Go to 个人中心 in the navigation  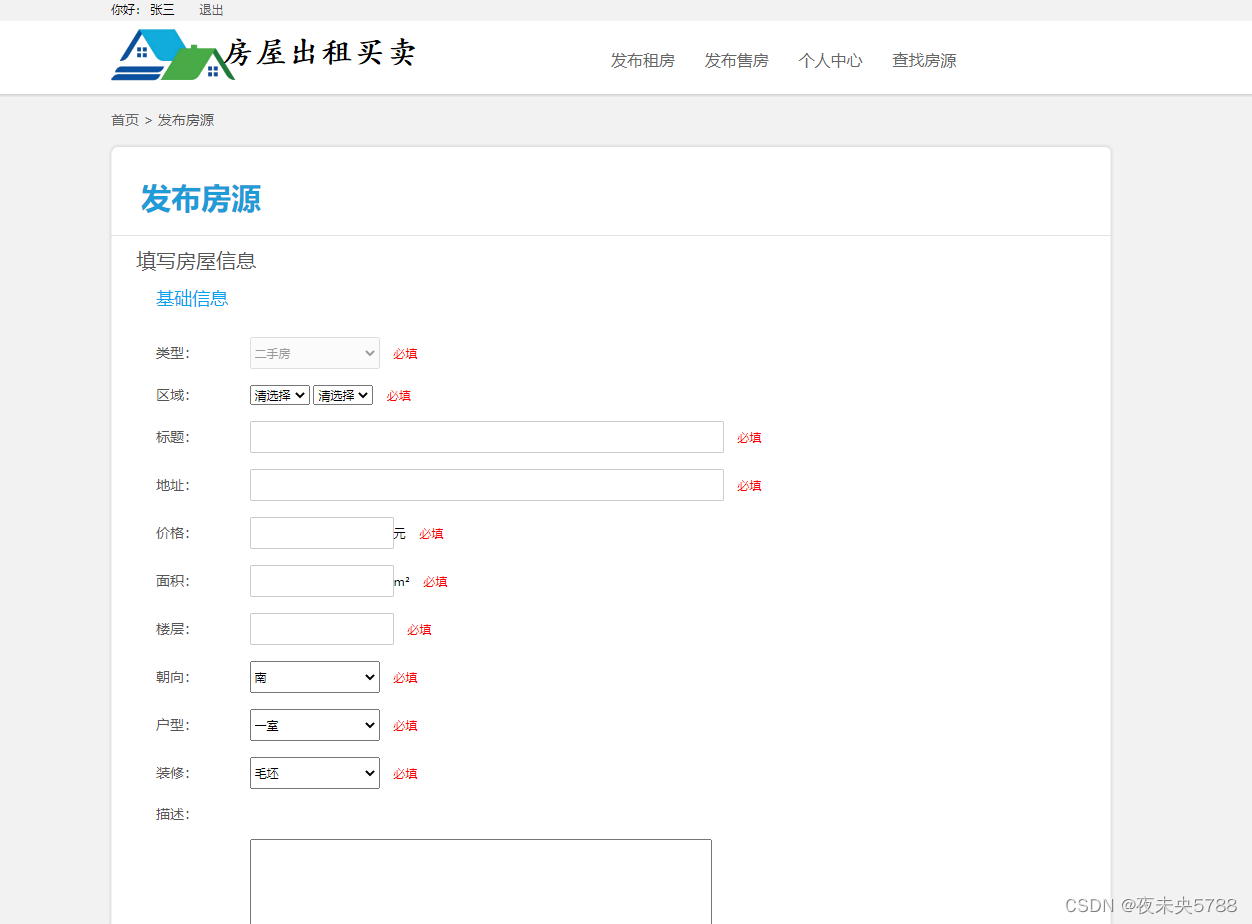[x=830, y=61]
